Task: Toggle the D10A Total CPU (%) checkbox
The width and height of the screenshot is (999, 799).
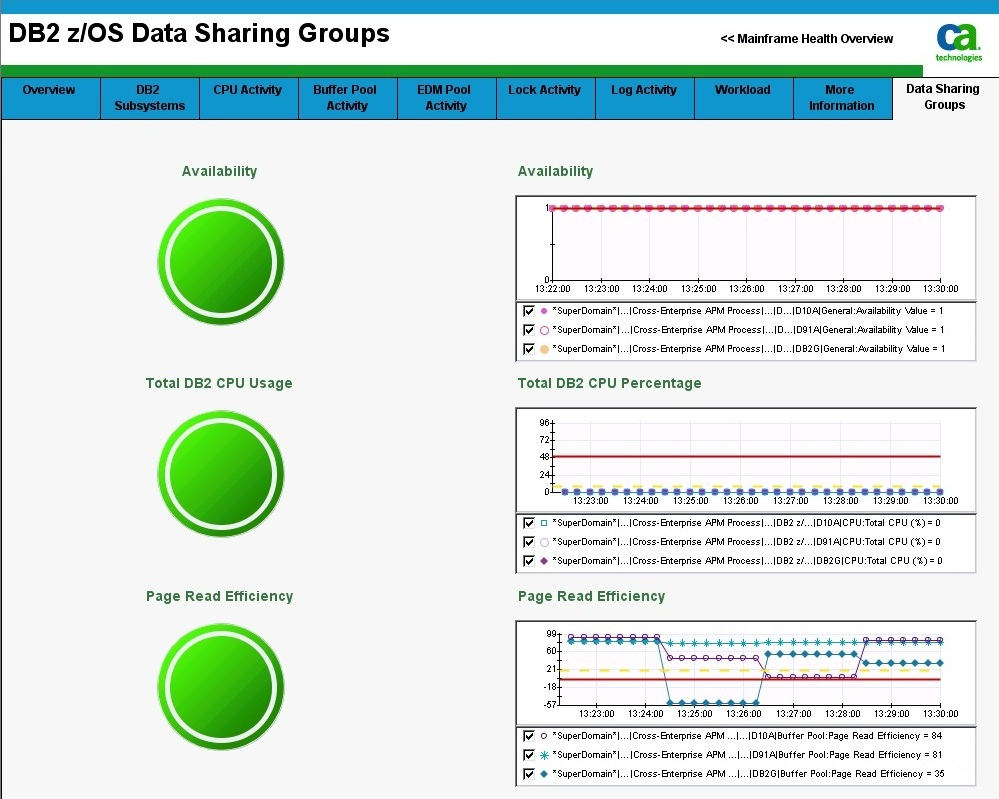Action: point(528,523)
